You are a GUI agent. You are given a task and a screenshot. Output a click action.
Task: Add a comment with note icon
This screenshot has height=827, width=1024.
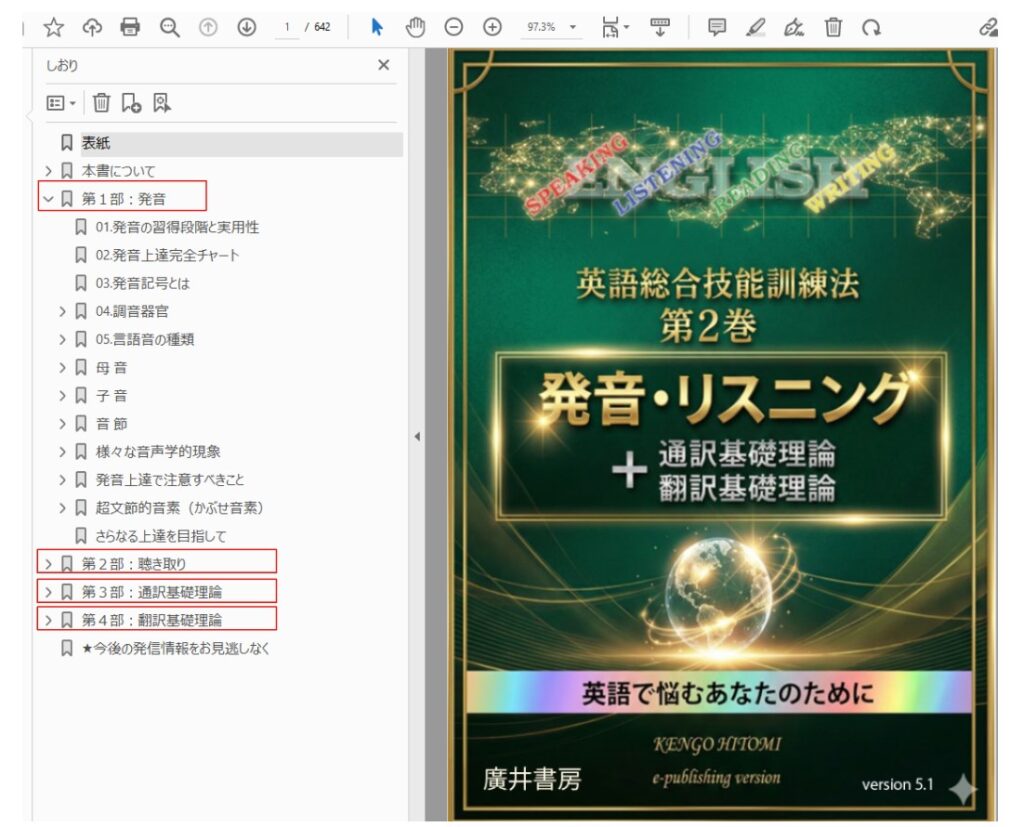(716, 28)
